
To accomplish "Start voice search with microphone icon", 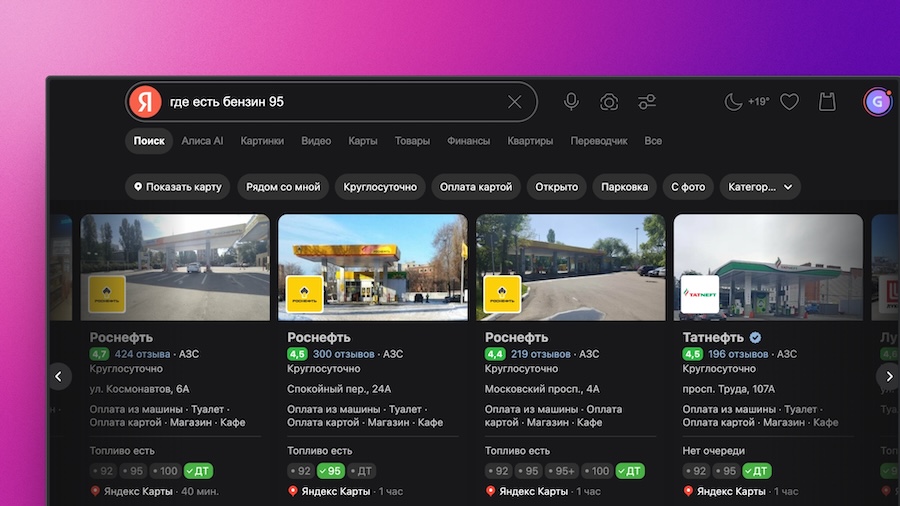I will [571, 102].
